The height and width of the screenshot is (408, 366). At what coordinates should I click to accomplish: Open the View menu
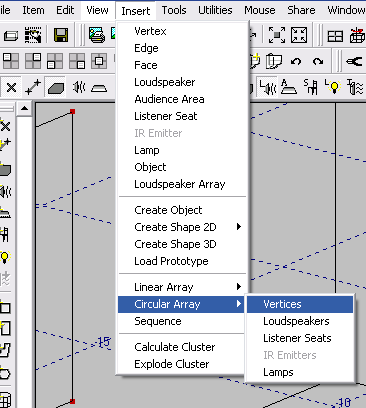coord(97,10)
